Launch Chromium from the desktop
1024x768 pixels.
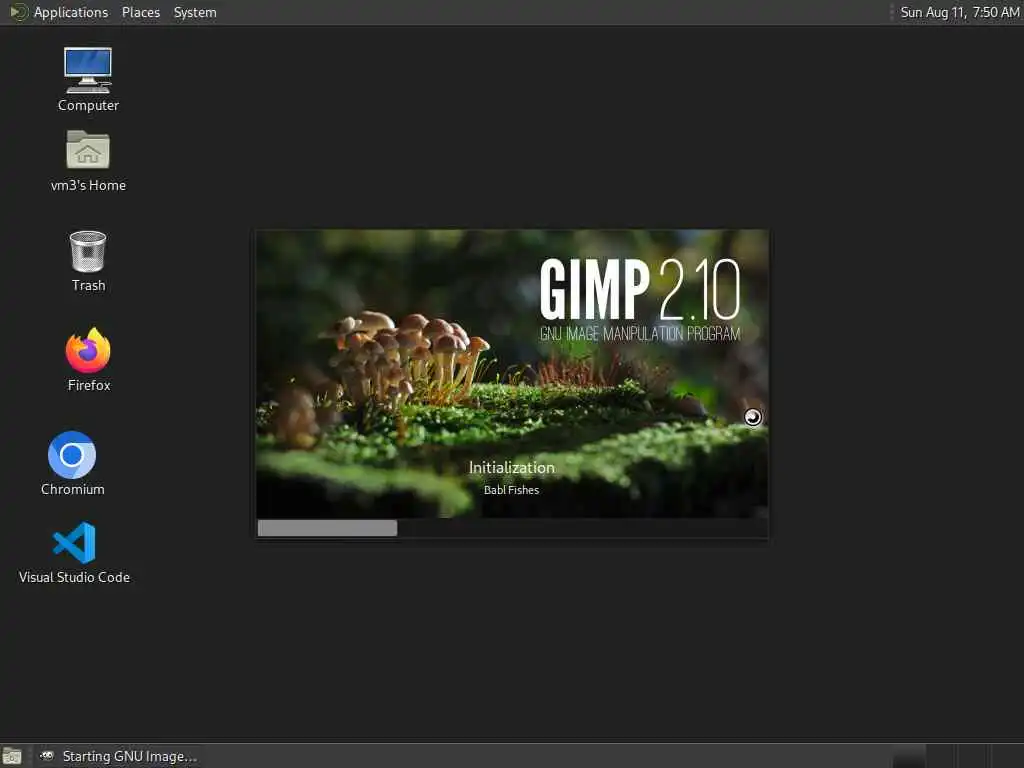[72, 463]
